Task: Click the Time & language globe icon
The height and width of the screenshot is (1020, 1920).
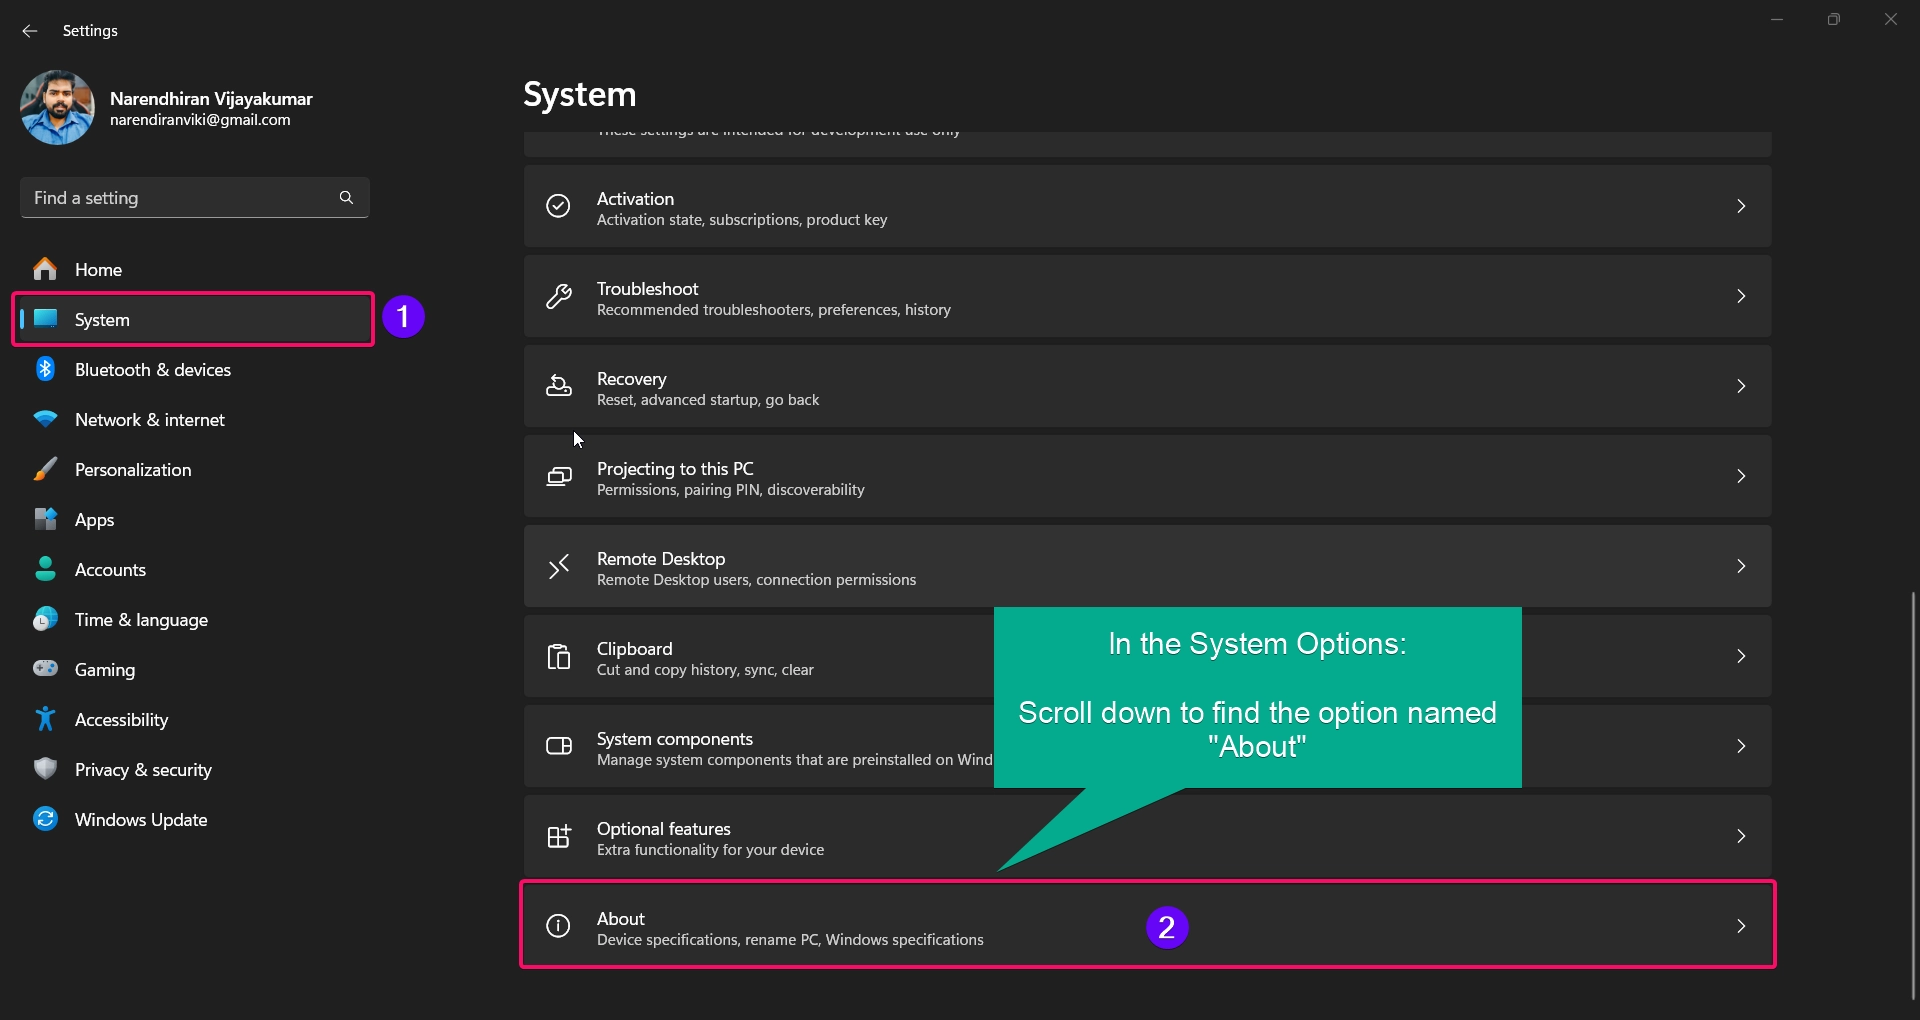Action: 45,619
